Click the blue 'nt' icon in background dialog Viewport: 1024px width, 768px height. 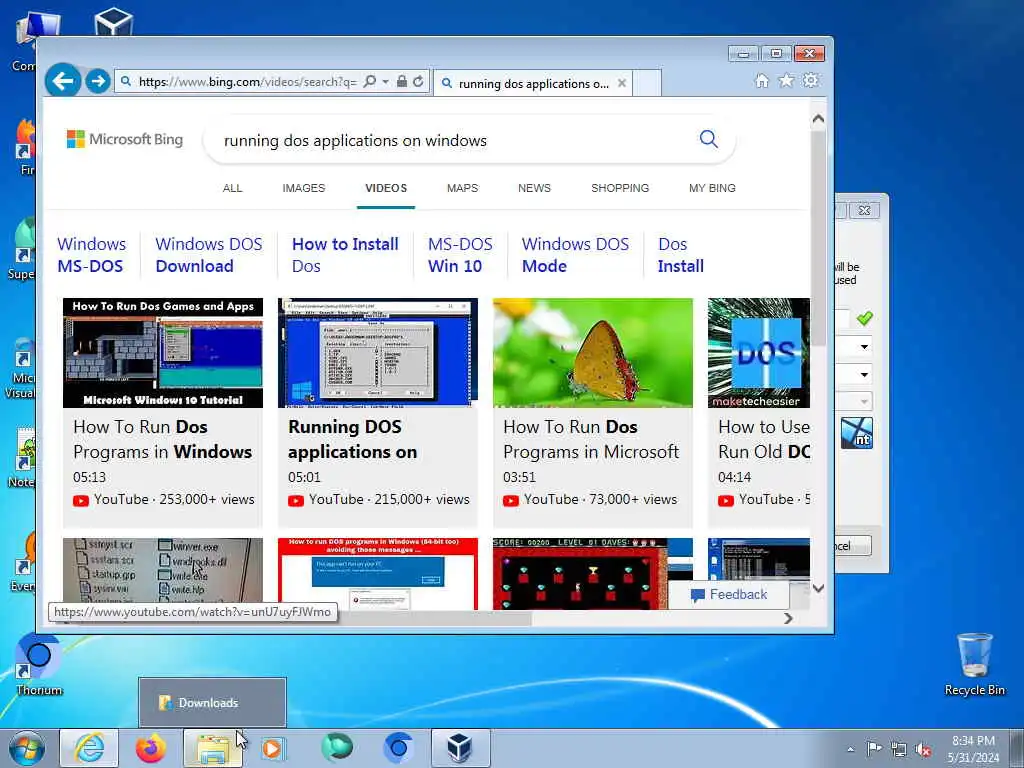[x=857, y=433]
